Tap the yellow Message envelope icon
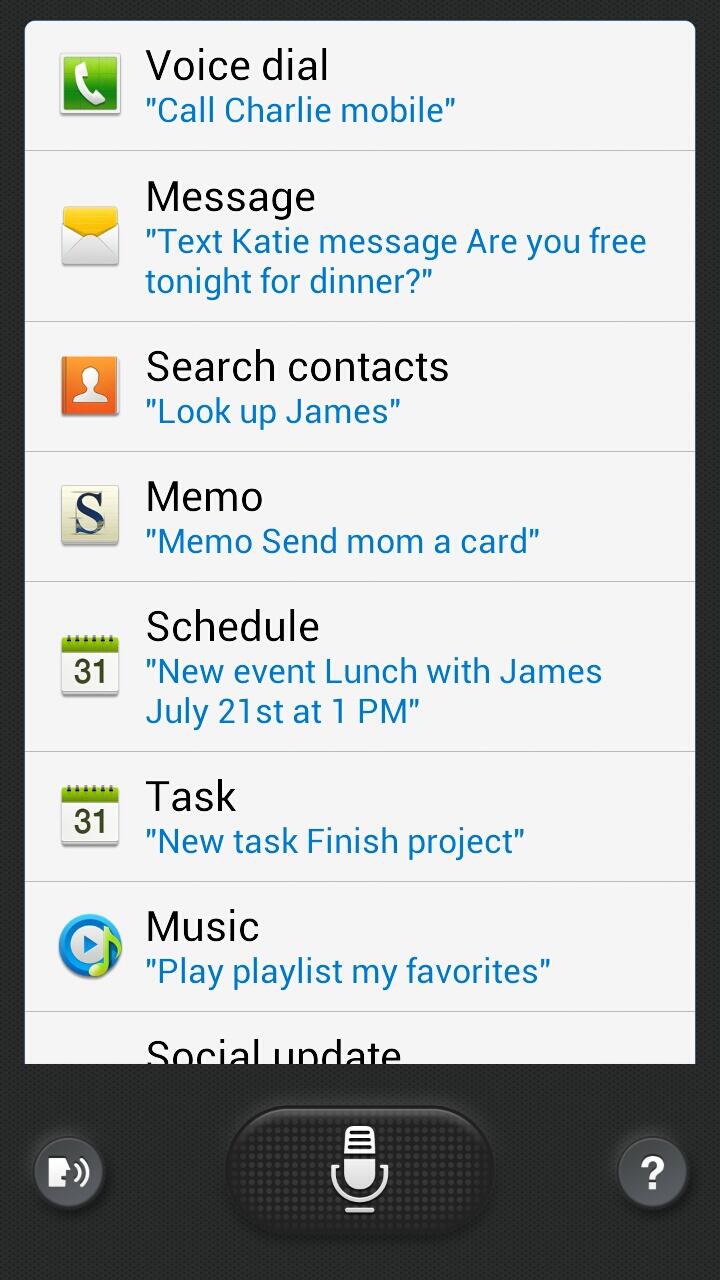Image resolution: width=720 pixels, height=1280 pixels. click(90, 236)
